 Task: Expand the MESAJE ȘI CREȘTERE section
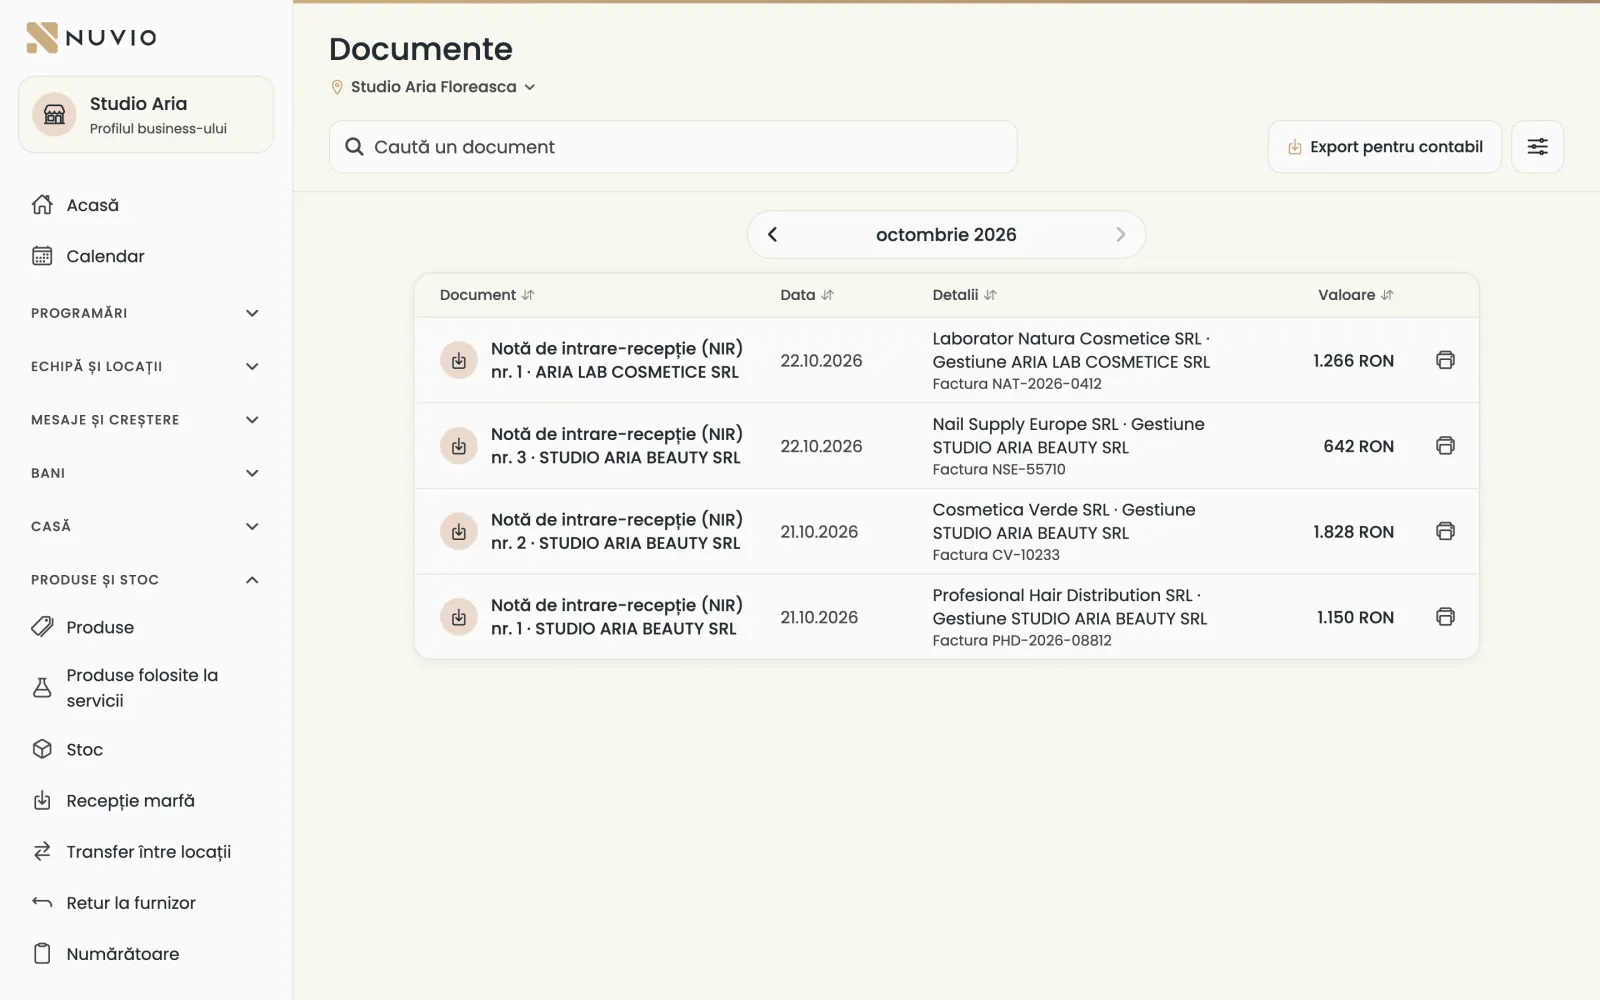(146, 420)
